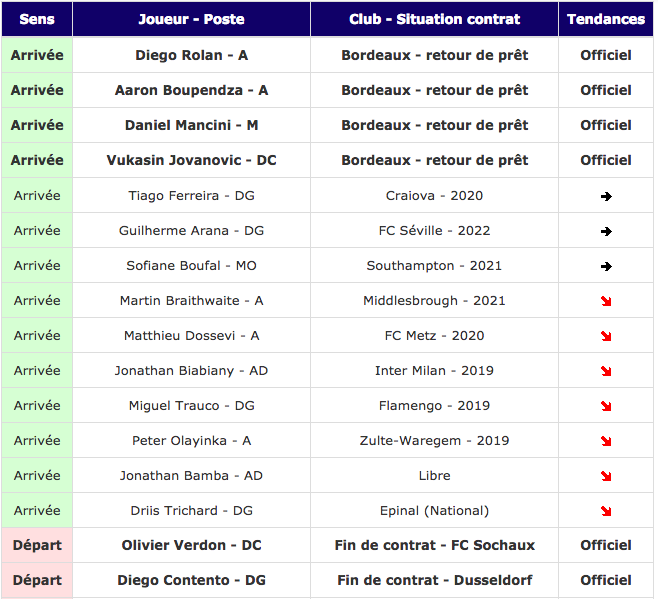Click the black arrow beside Southampton - 2021
The height and width of the screenshot is (599, 658).
tap(606, 266)
